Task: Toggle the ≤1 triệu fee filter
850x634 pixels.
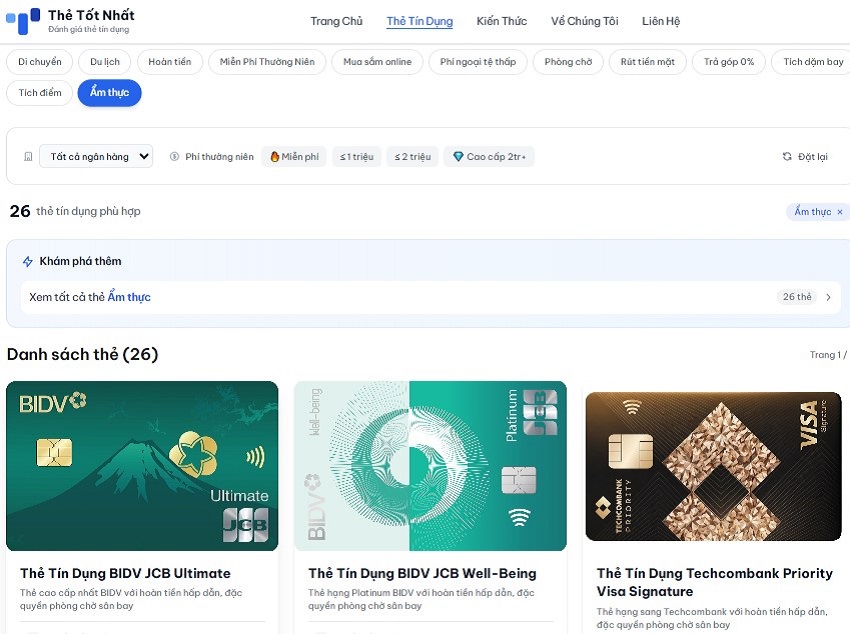Action: 356,157
